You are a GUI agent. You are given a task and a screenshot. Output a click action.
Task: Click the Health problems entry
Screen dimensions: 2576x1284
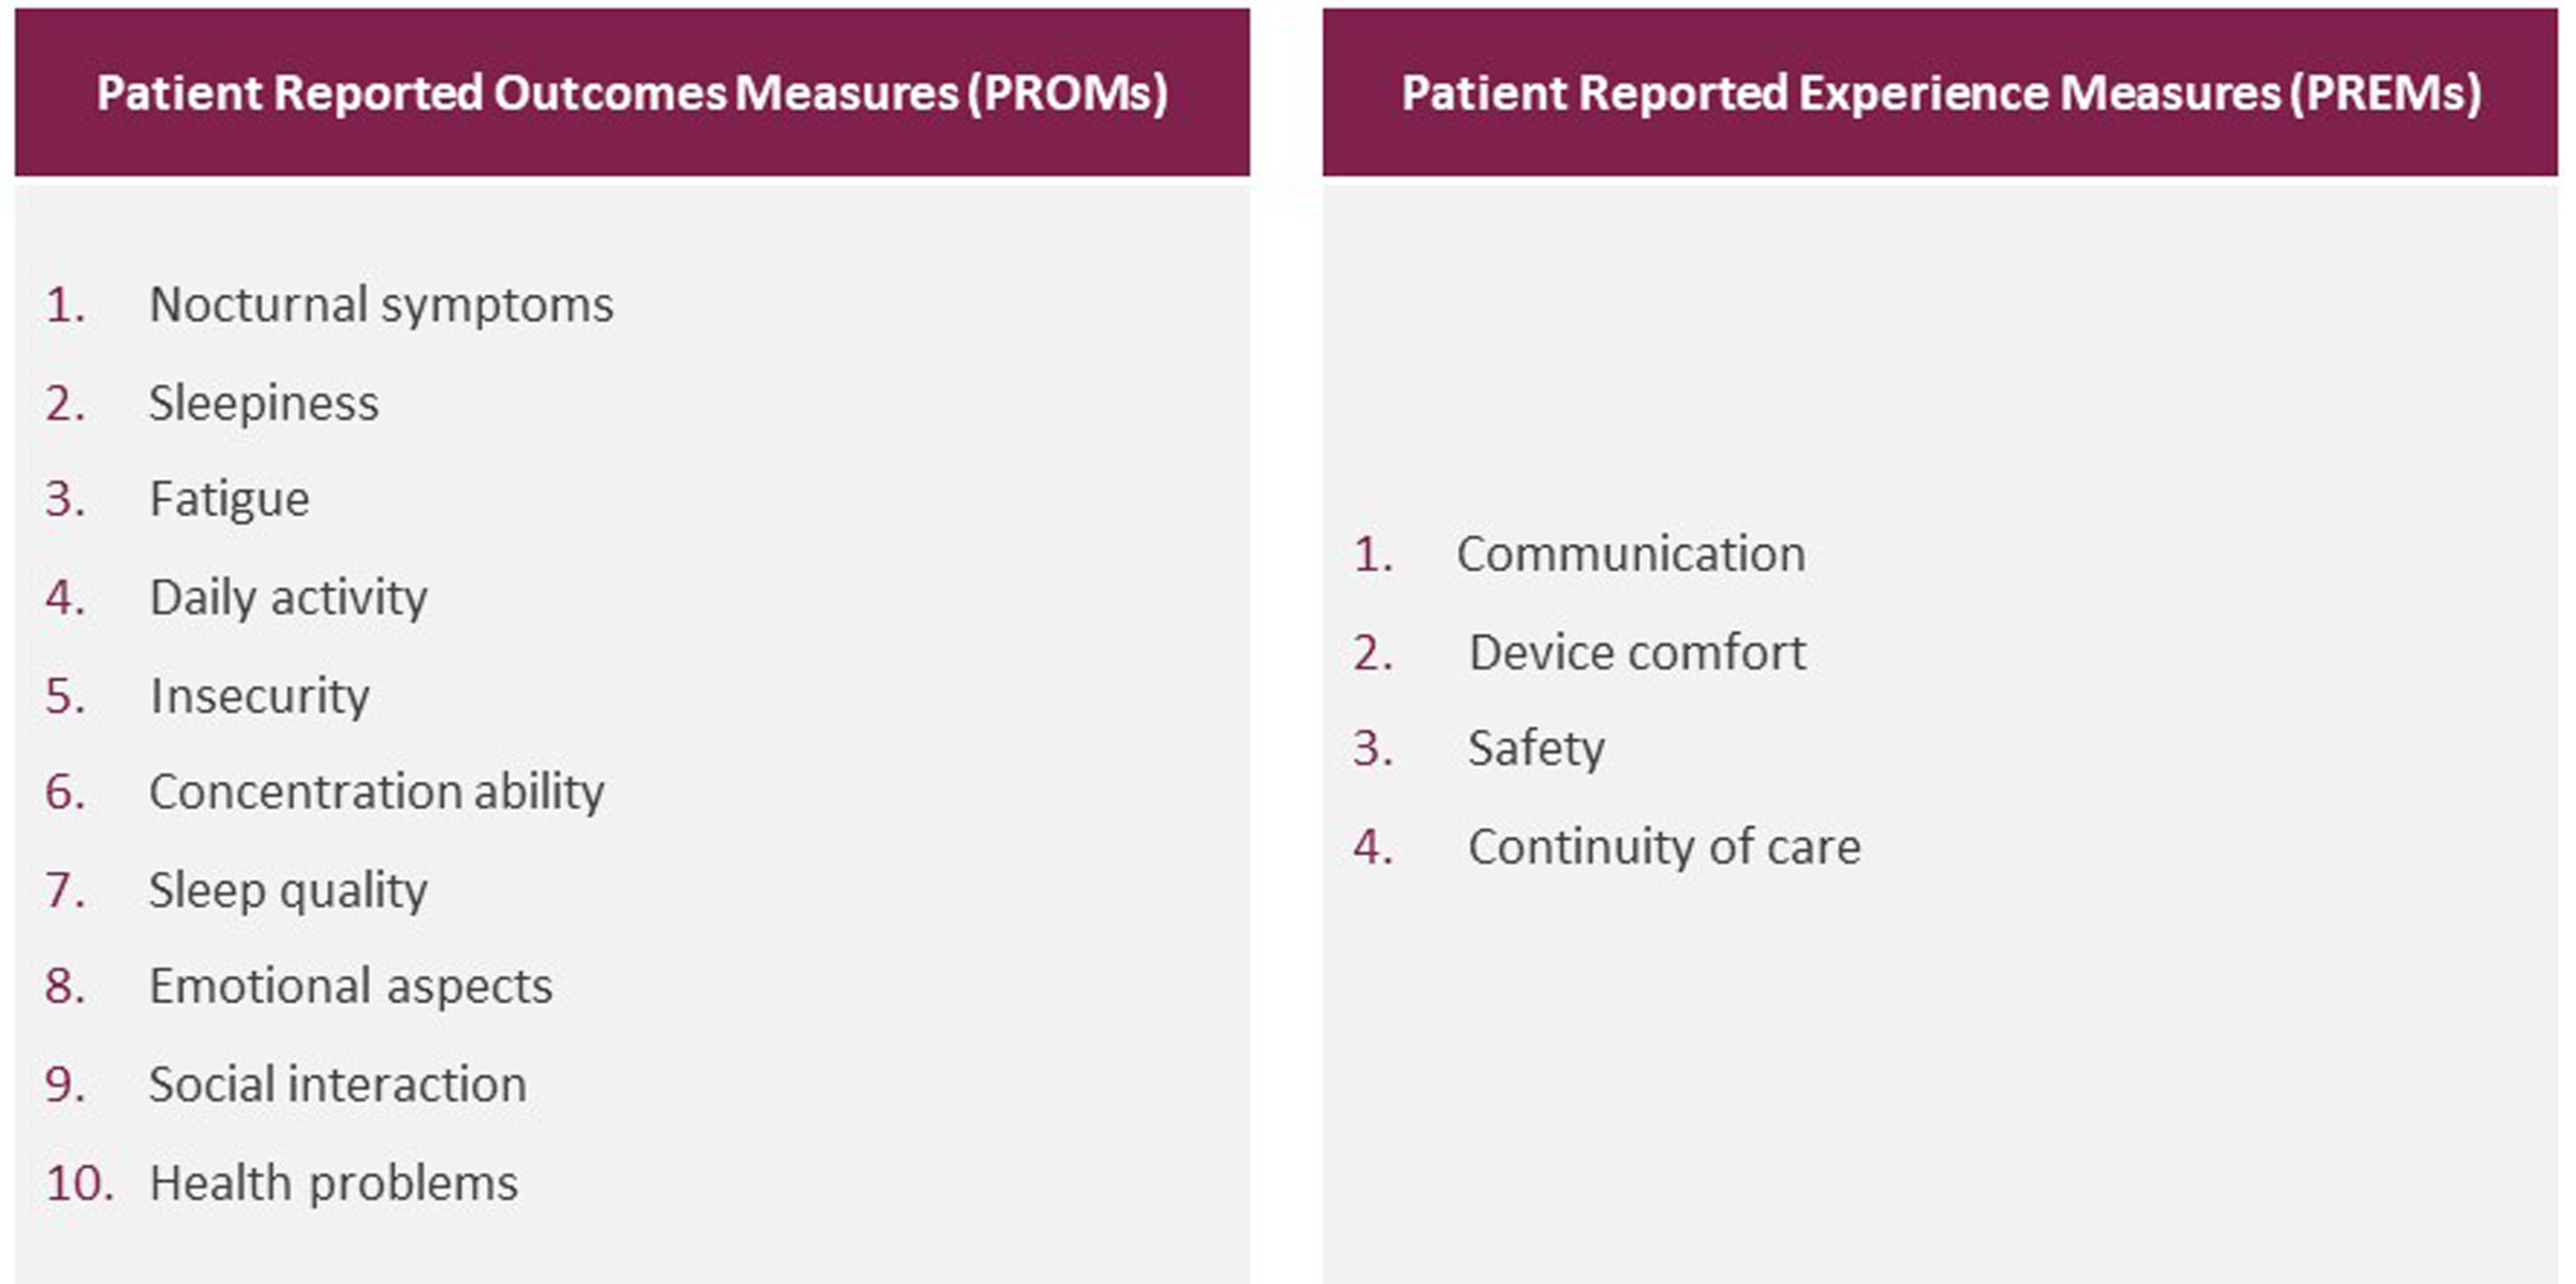coord(333,1183)
